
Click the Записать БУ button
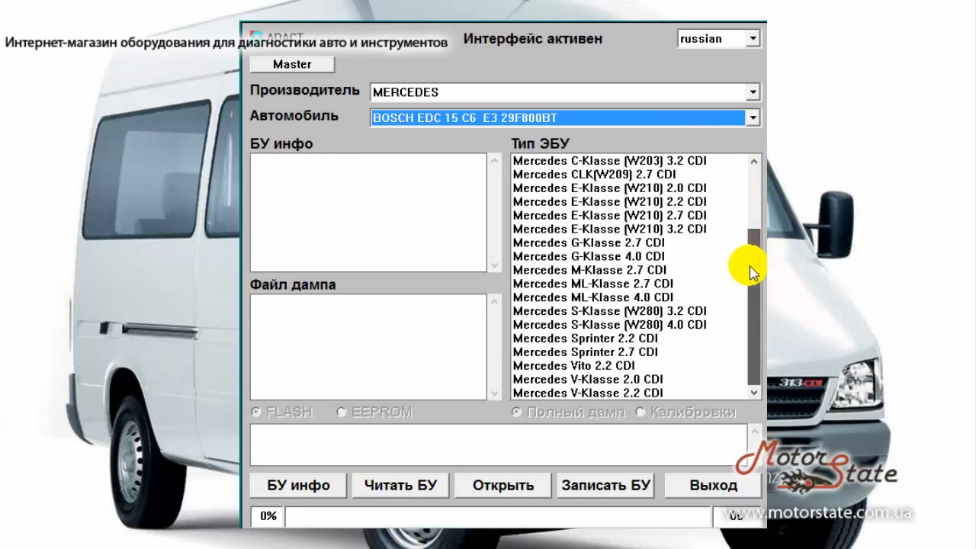coord(606,485)
